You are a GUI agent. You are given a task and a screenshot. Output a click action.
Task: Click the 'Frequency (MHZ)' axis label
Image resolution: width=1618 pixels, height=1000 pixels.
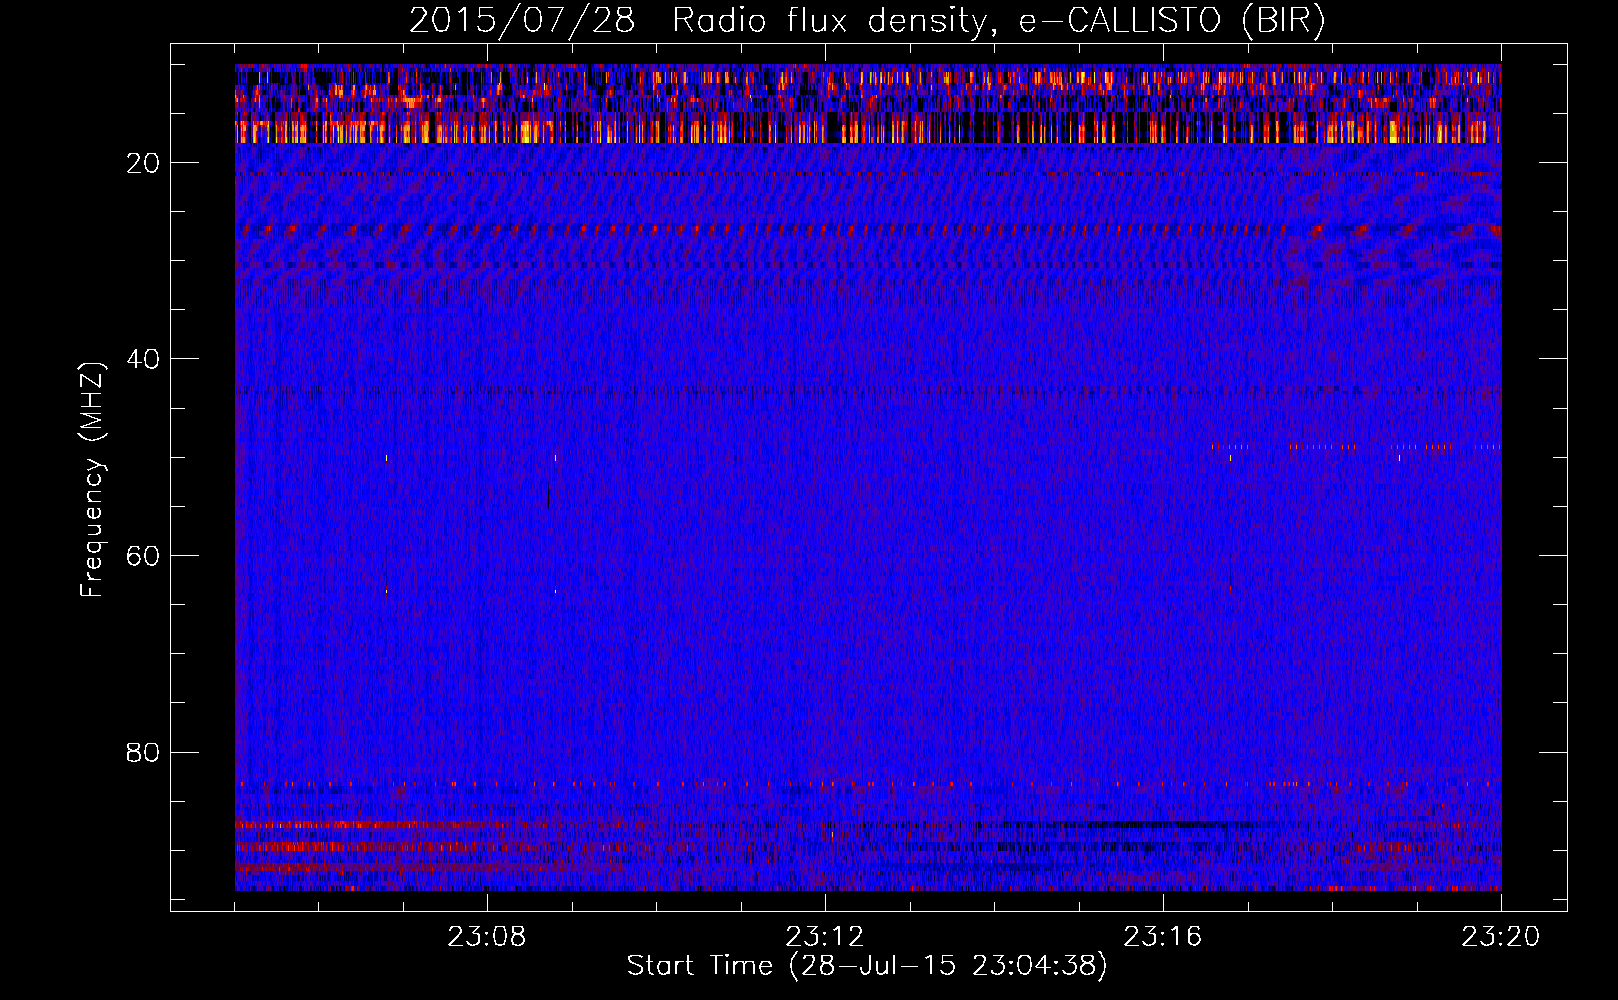pos(92,480)
